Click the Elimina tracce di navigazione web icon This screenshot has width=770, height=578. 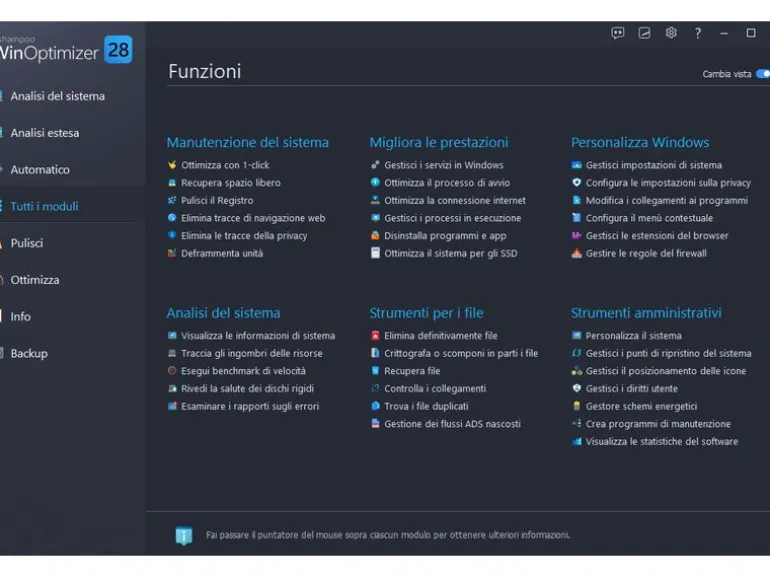pos(172,218)
